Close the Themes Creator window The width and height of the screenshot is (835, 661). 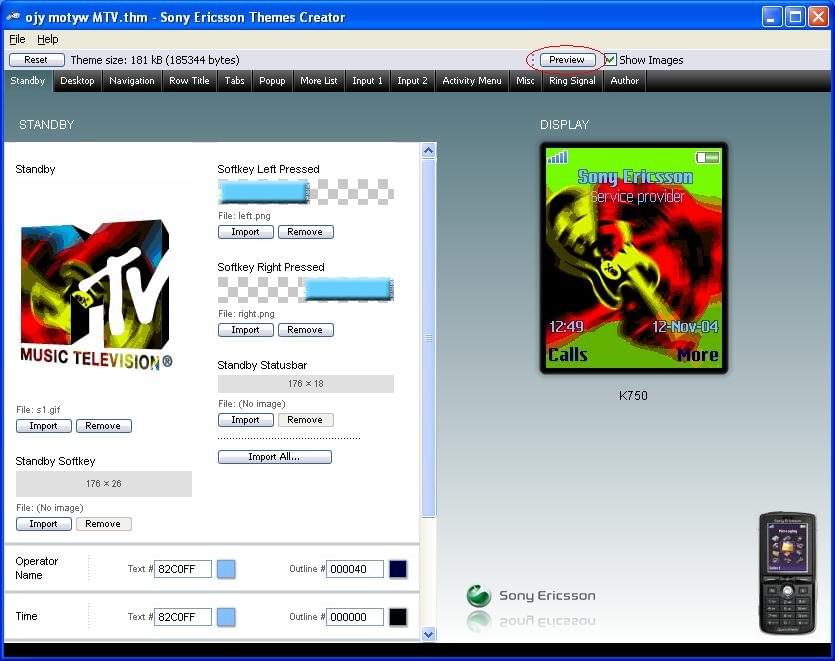pos(818,17)
